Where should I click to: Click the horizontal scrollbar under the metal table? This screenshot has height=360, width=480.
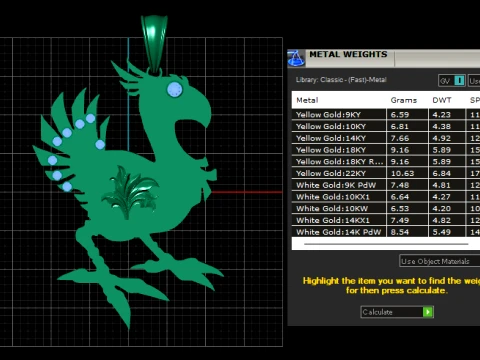click(x=386, y=244)
